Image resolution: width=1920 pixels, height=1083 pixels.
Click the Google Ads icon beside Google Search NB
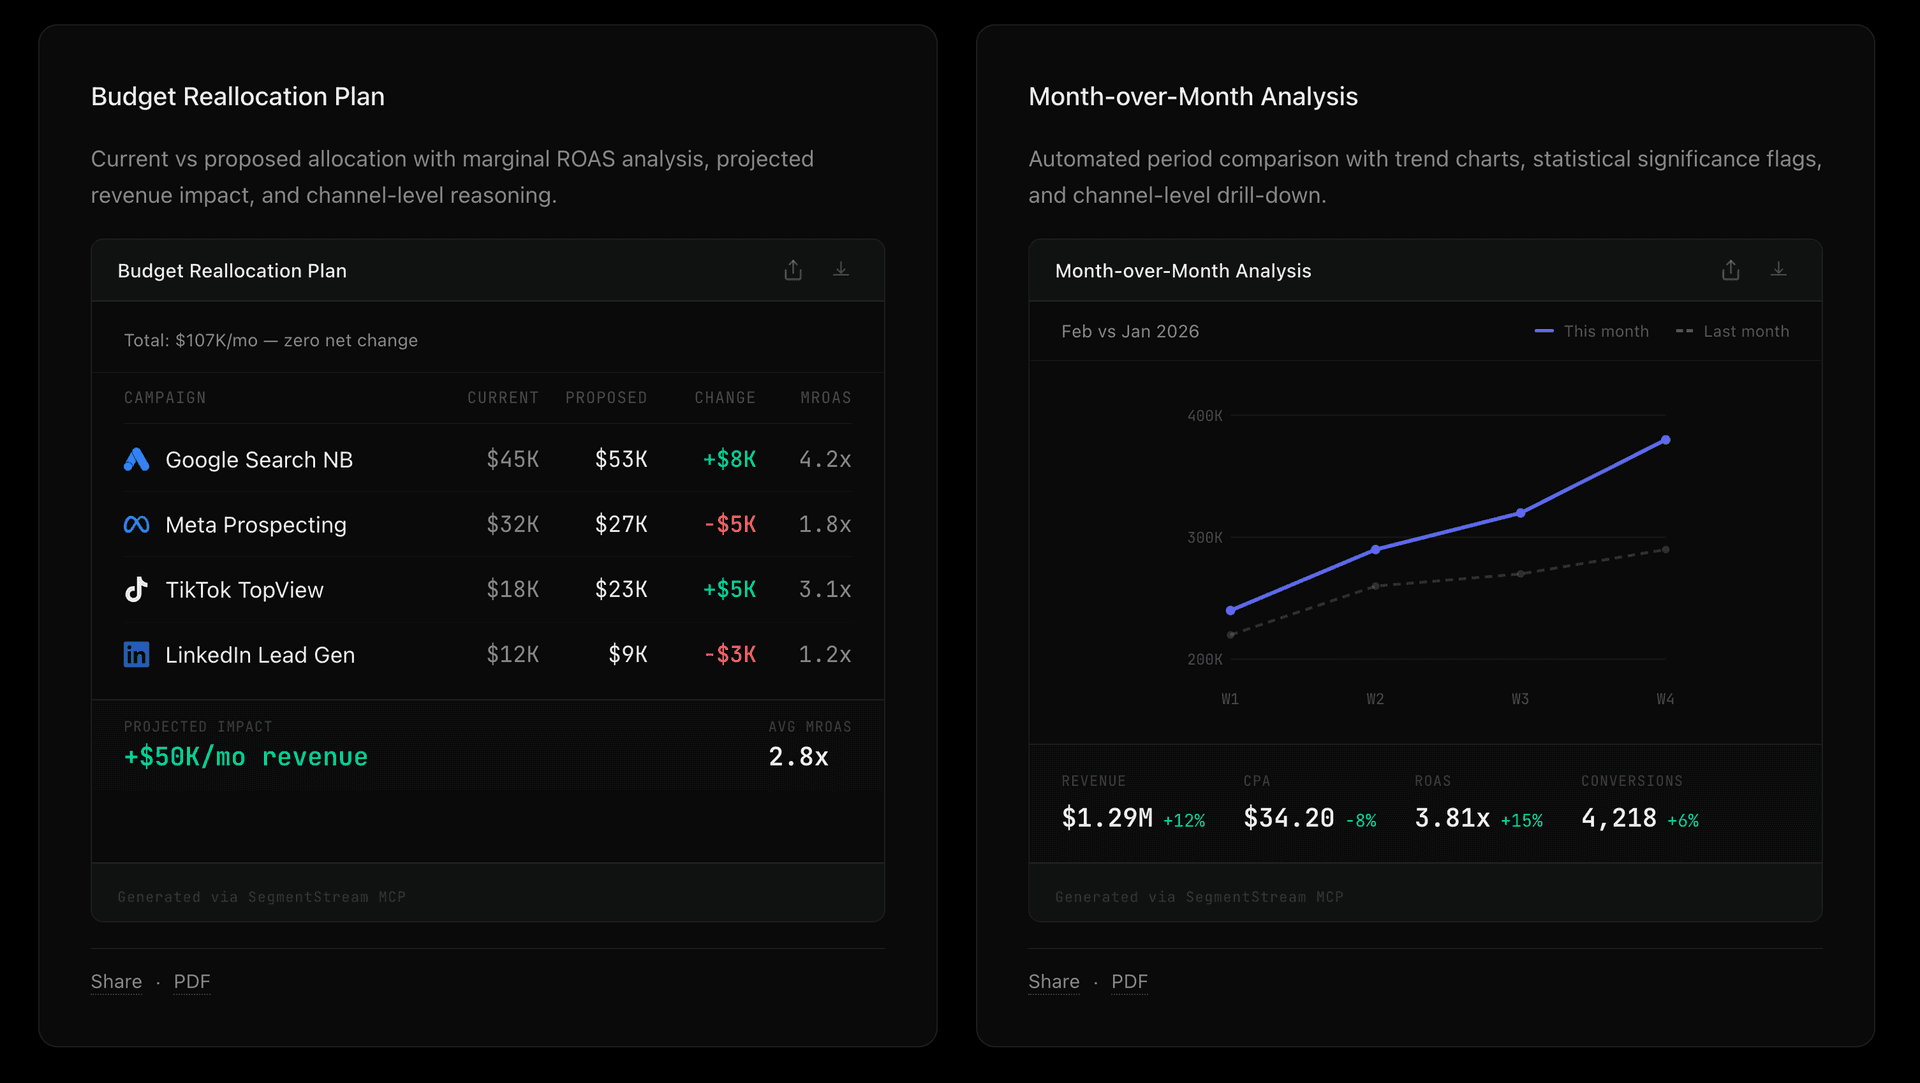[x=136, y=460]
